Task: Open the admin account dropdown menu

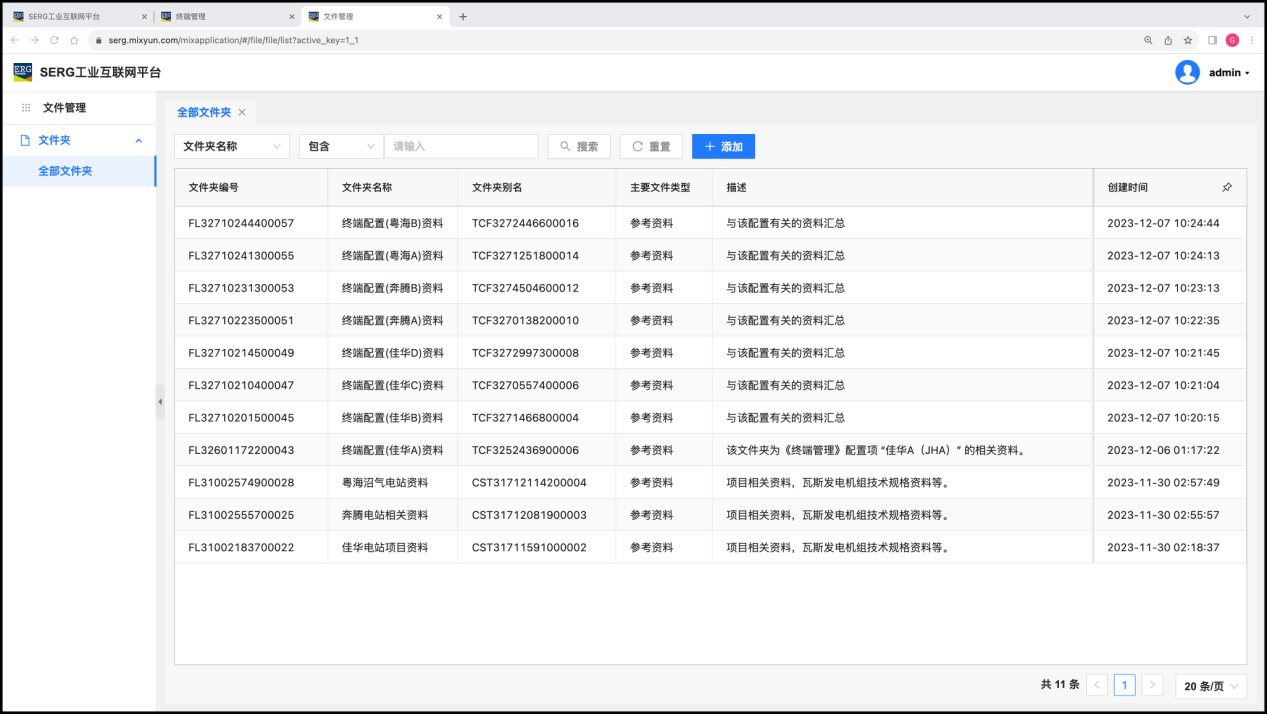Action: click(1229, 72)
